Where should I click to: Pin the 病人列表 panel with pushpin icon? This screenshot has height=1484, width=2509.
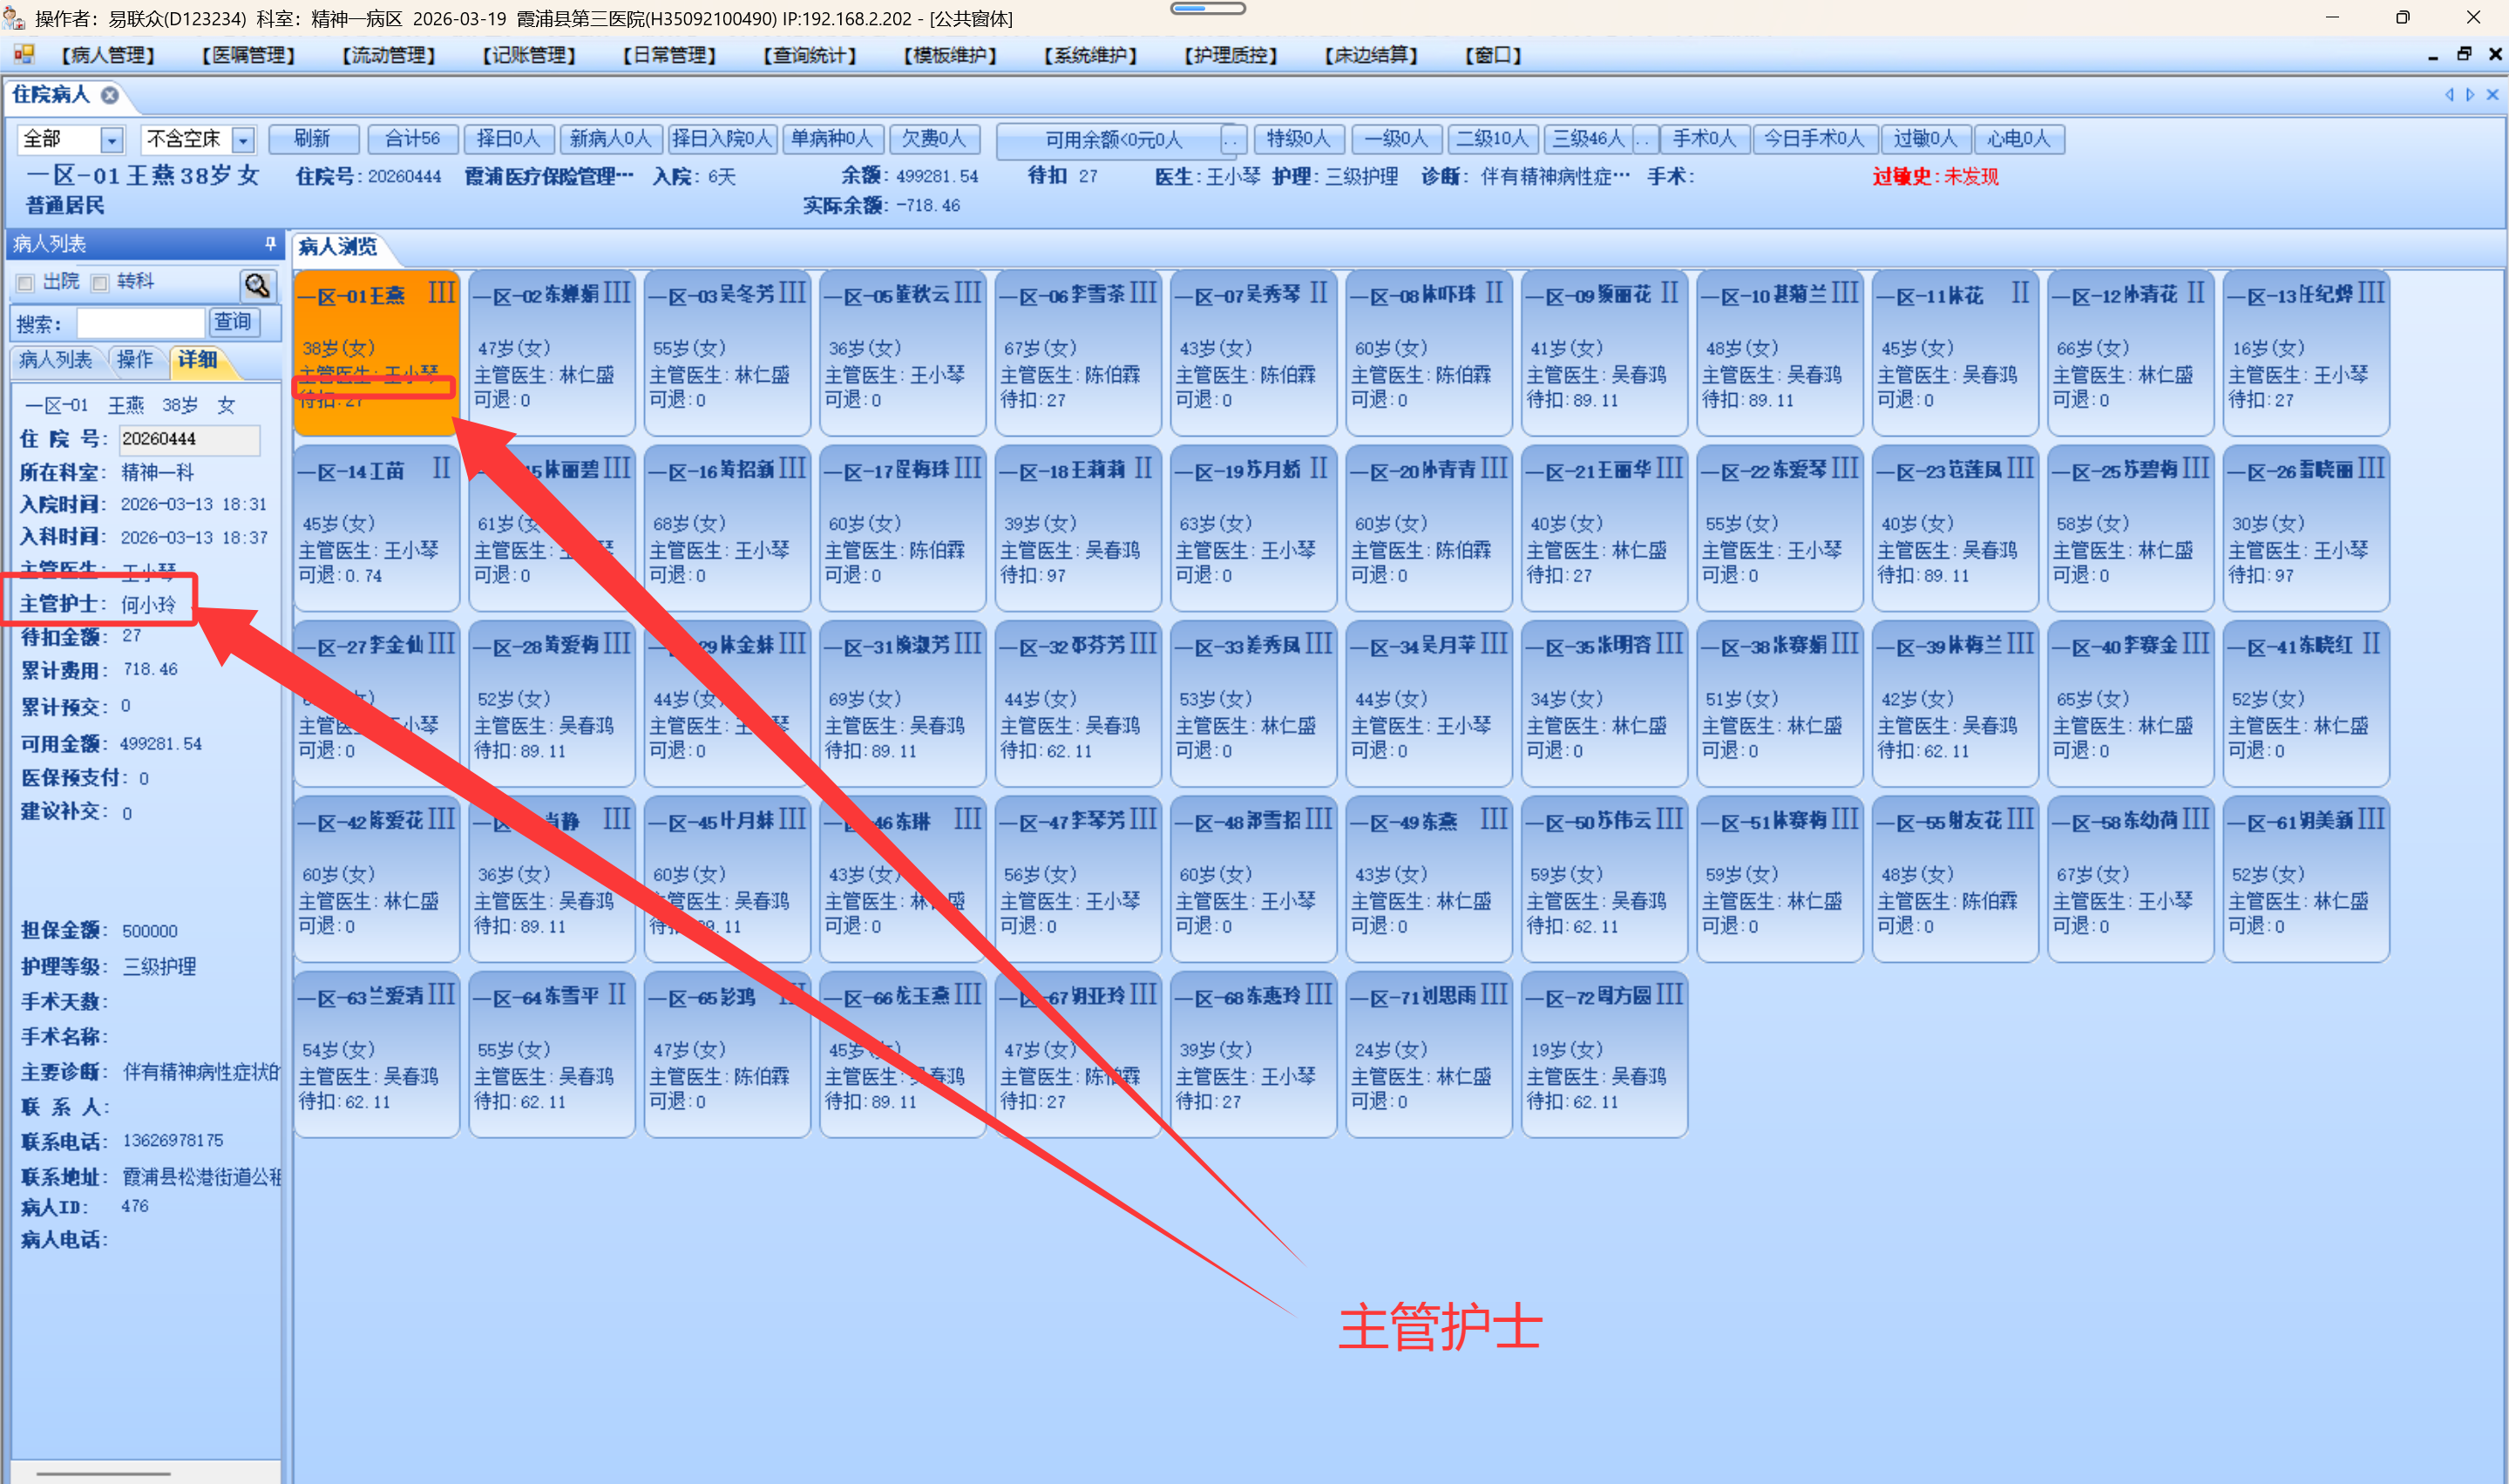(x=270, y=243)
